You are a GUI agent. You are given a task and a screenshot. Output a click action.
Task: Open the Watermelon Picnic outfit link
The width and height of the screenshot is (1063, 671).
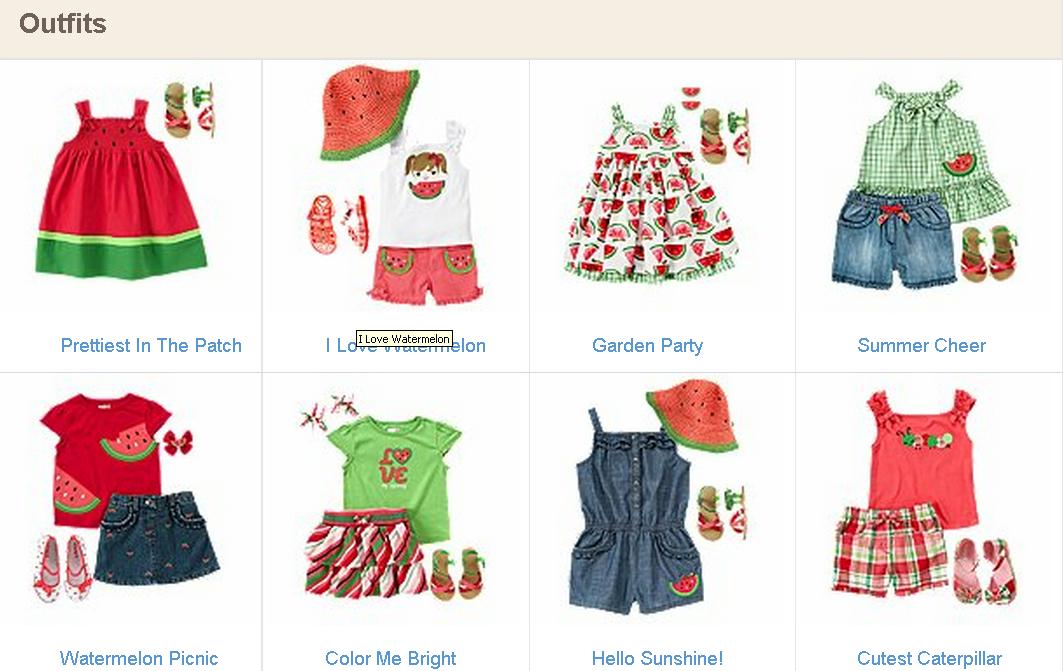click(139, 658)
